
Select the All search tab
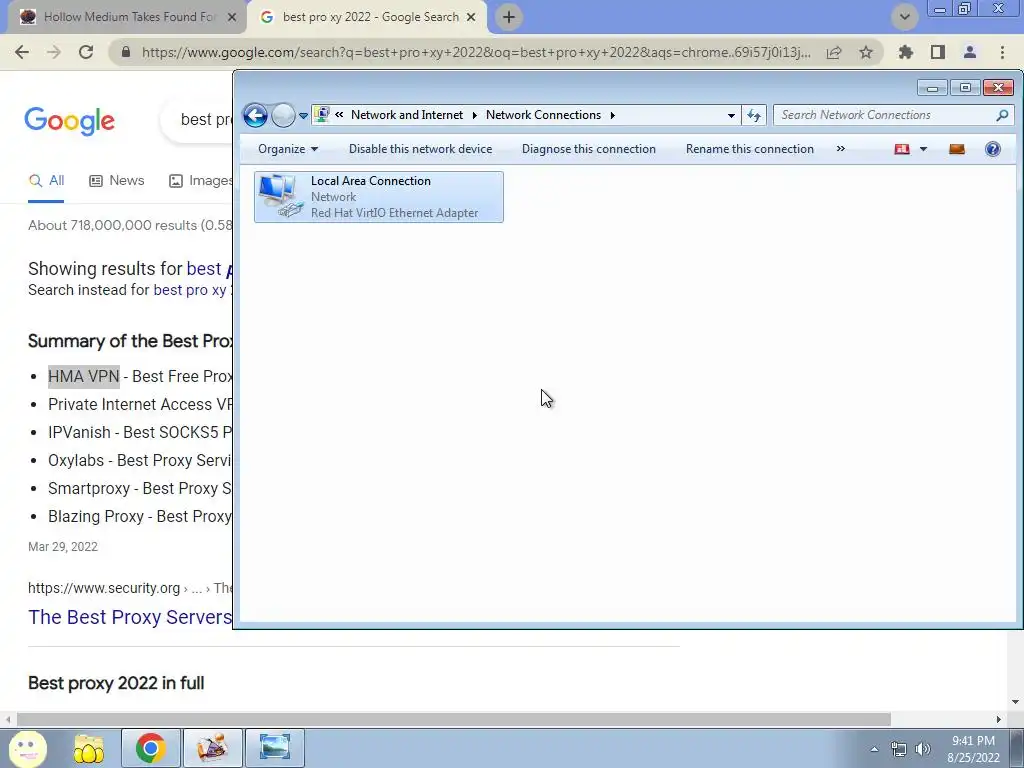[x=46, y=181]
